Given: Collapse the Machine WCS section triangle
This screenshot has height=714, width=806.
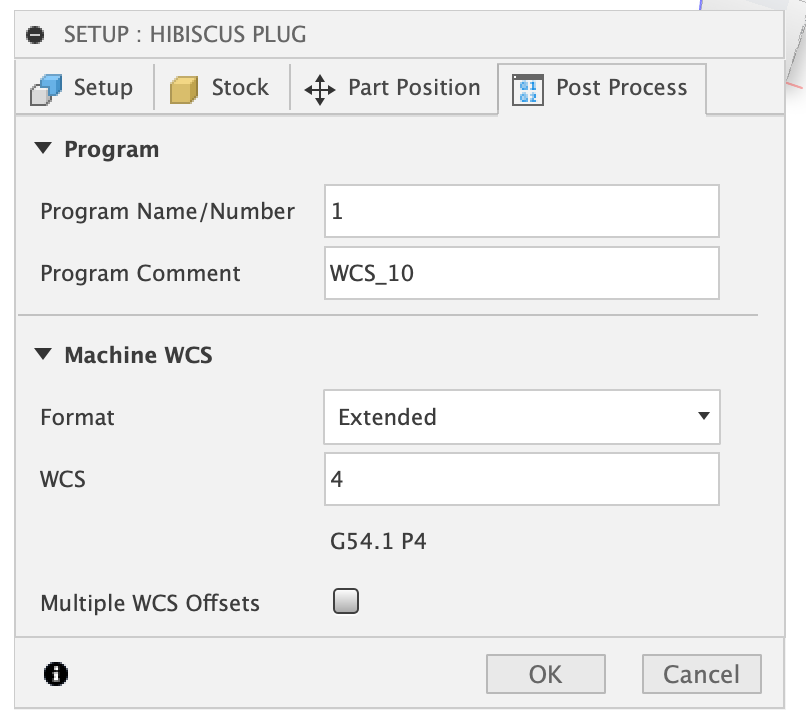Looking at the screenshot, I should (42, 355).
